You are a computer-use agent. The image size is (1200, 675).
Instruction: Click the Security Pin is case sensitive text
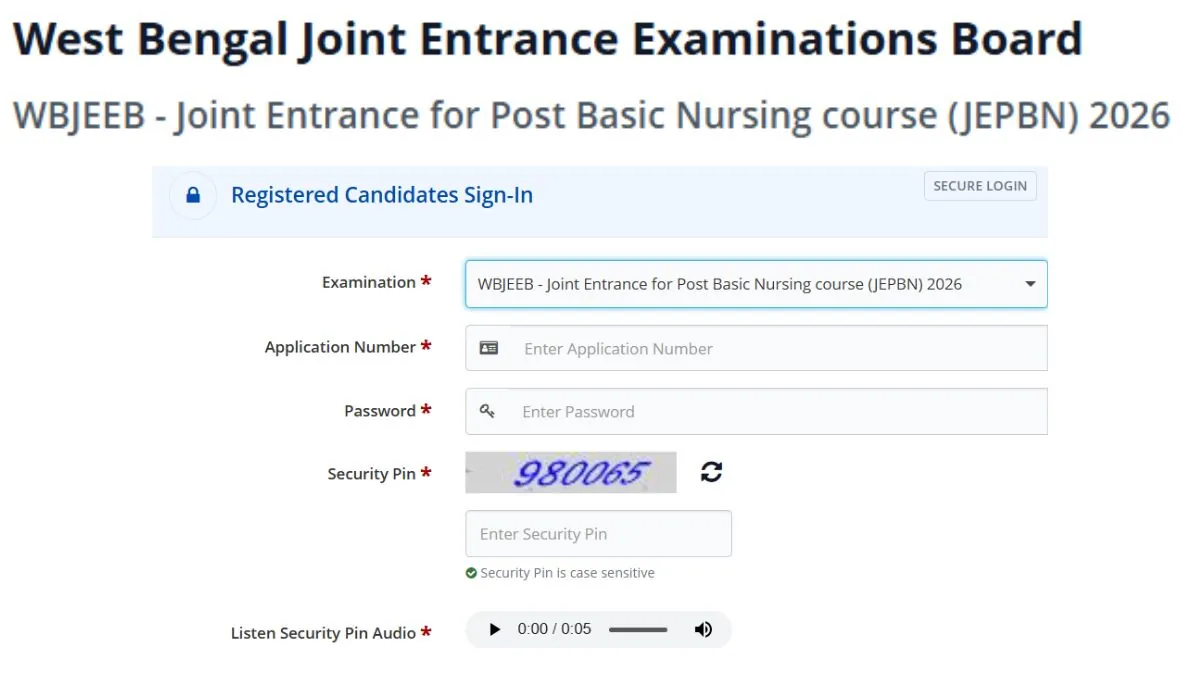(567, 572)
